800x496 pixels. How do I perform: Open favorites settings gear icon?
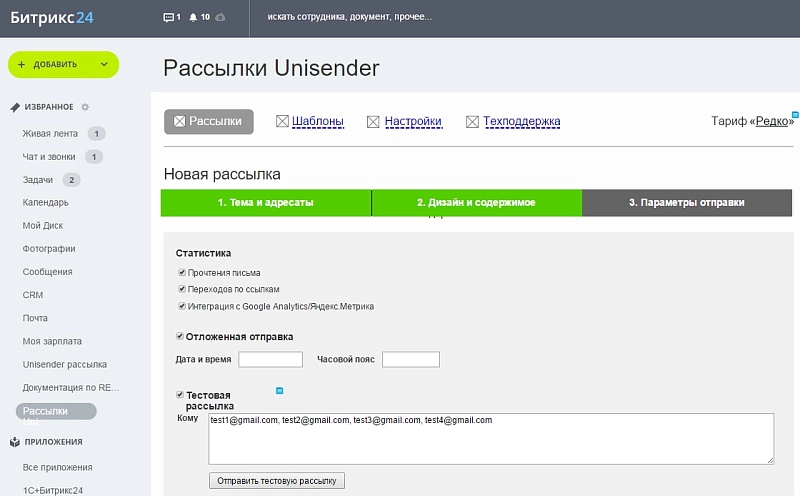85,107
